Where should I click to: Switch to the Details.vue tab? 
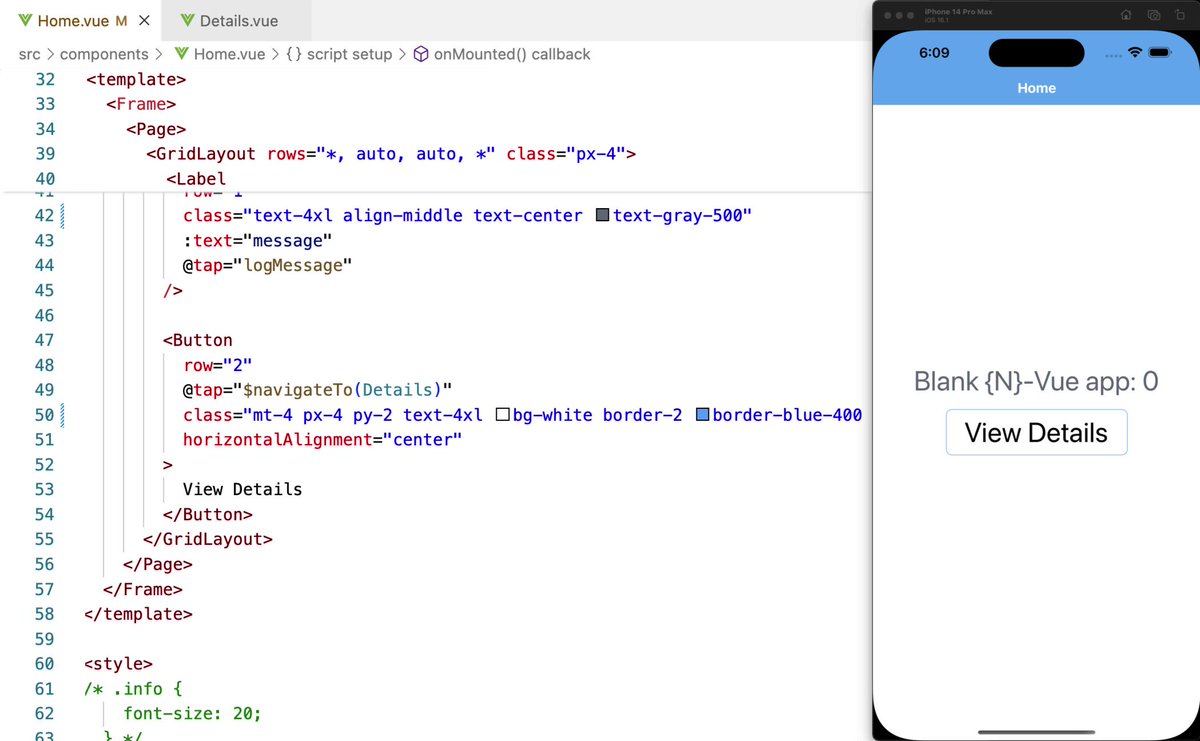coord(238,21)
